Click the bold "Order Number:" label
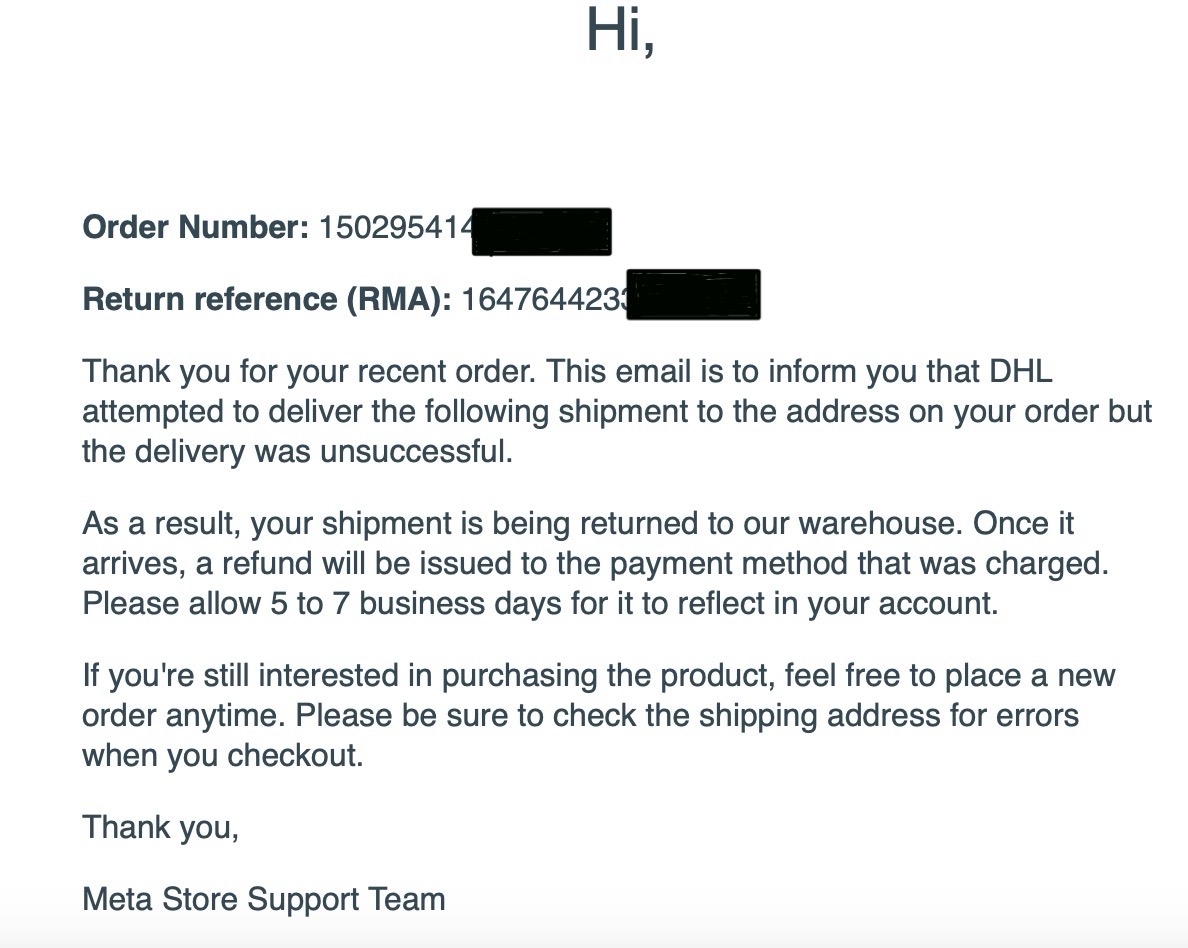The height and width of the screenshot is (948, 1188). (x=196, y=228)
